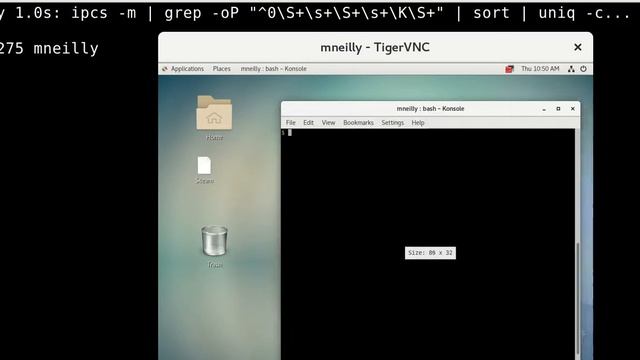Image resolution: width=640 pixels, height=360 pixels.
Task: Open Konsole File menu
Action: 291,122
